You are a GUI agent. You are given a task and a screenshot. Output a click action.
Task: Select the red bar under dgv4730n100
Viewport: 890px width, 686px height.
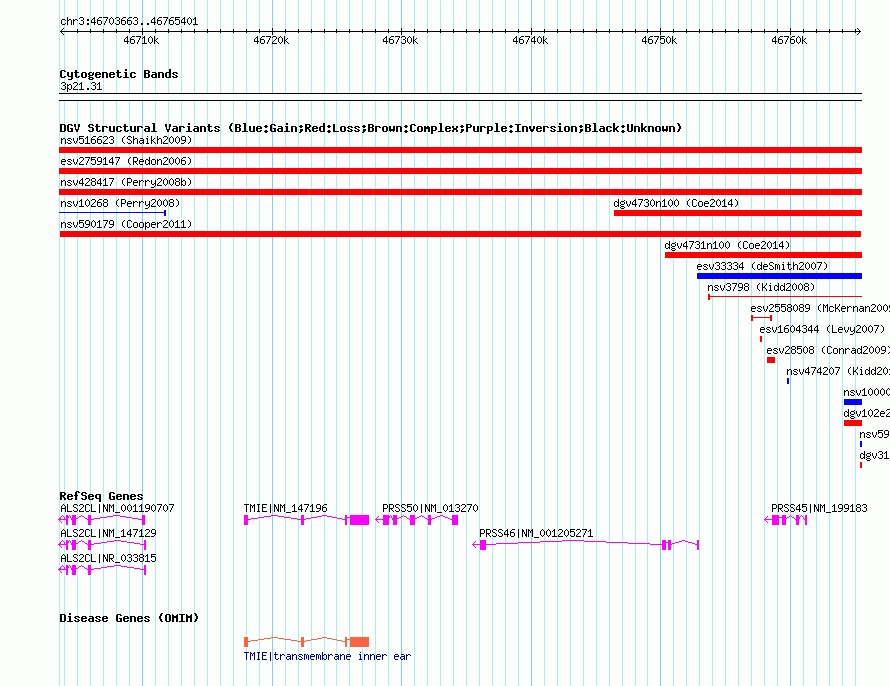tap(738, 213)
